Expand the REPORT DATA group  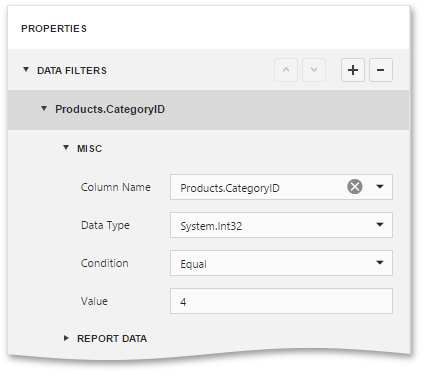66,338
